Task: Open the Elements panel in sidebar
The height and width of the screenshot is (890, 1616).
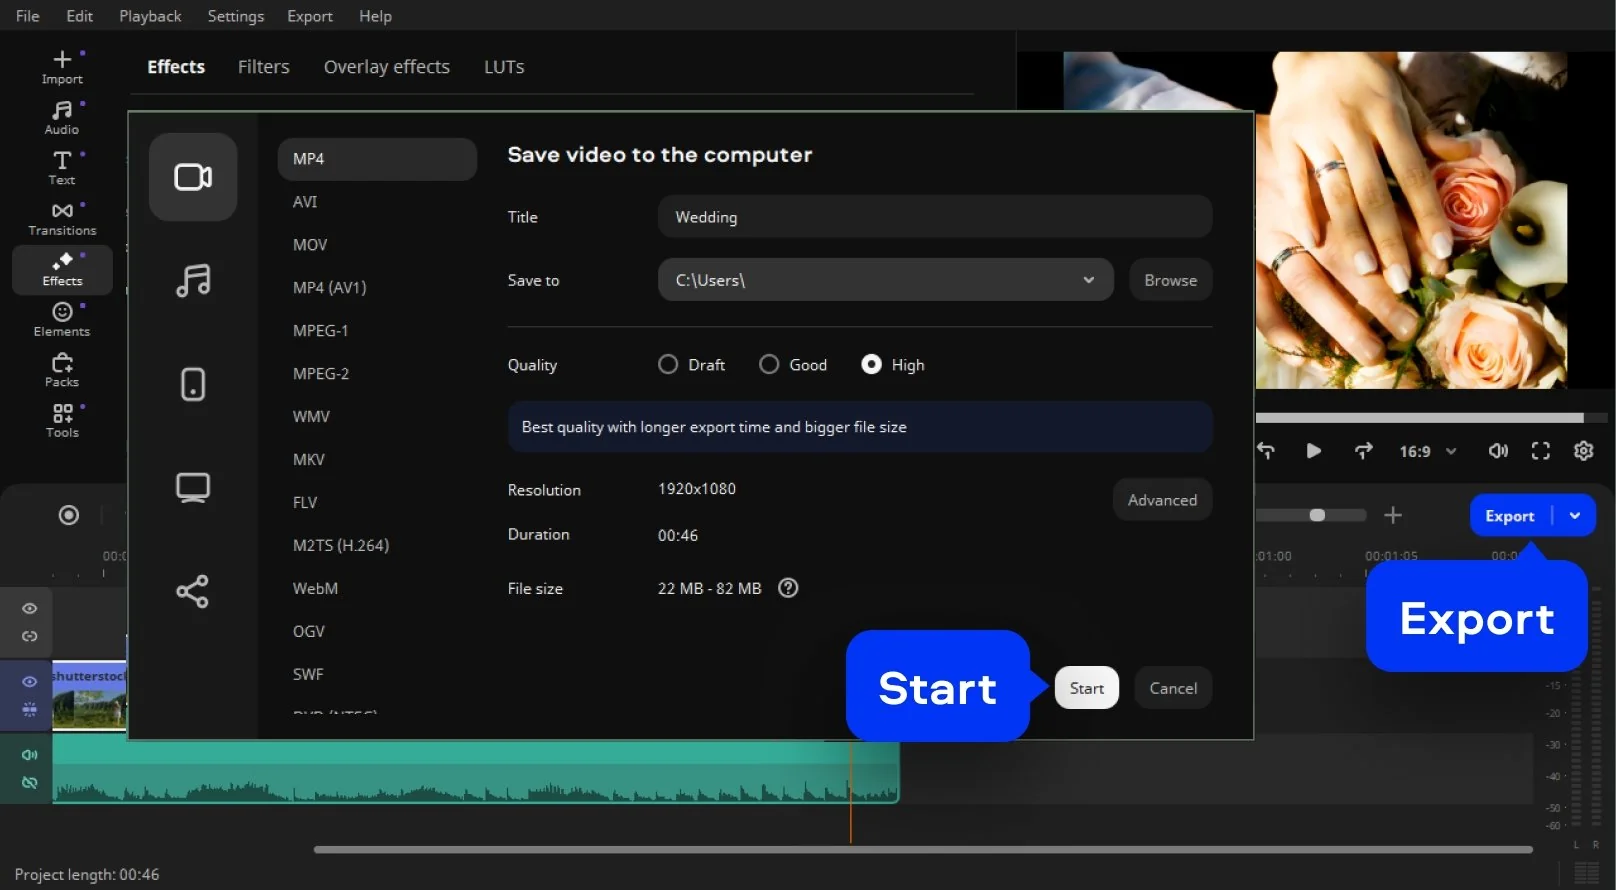Action: [x=62, y=320]
